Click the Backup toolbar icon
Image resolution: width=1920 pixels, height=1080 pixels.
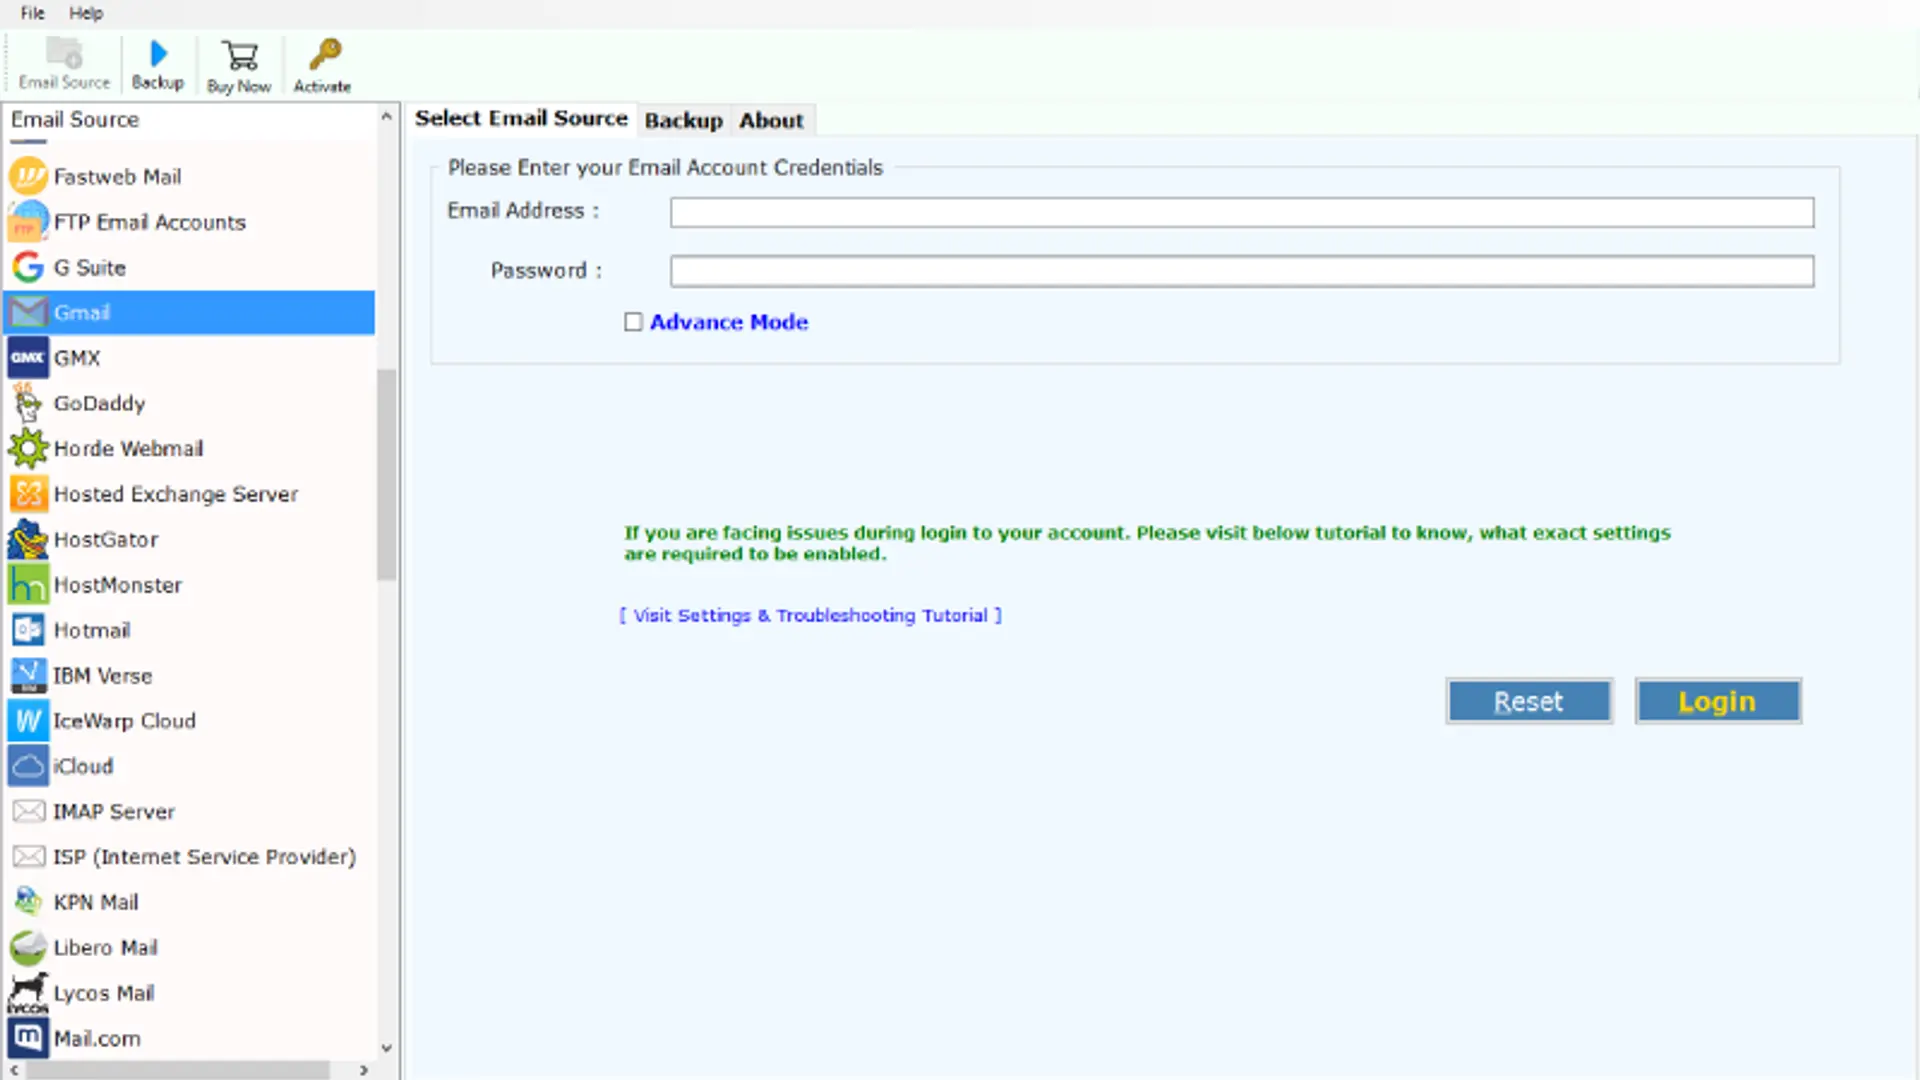[x=157, y=60]
